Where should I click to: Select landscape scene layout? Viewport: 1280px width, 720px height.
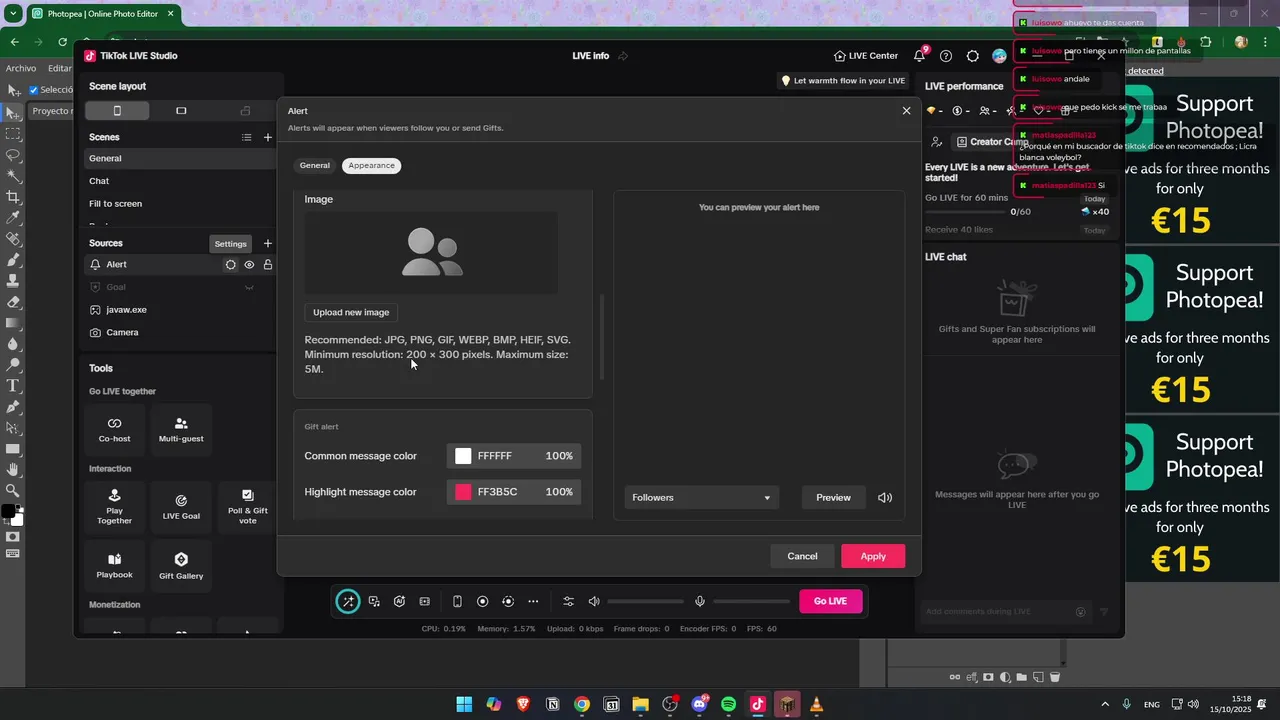tap(181, 110)
